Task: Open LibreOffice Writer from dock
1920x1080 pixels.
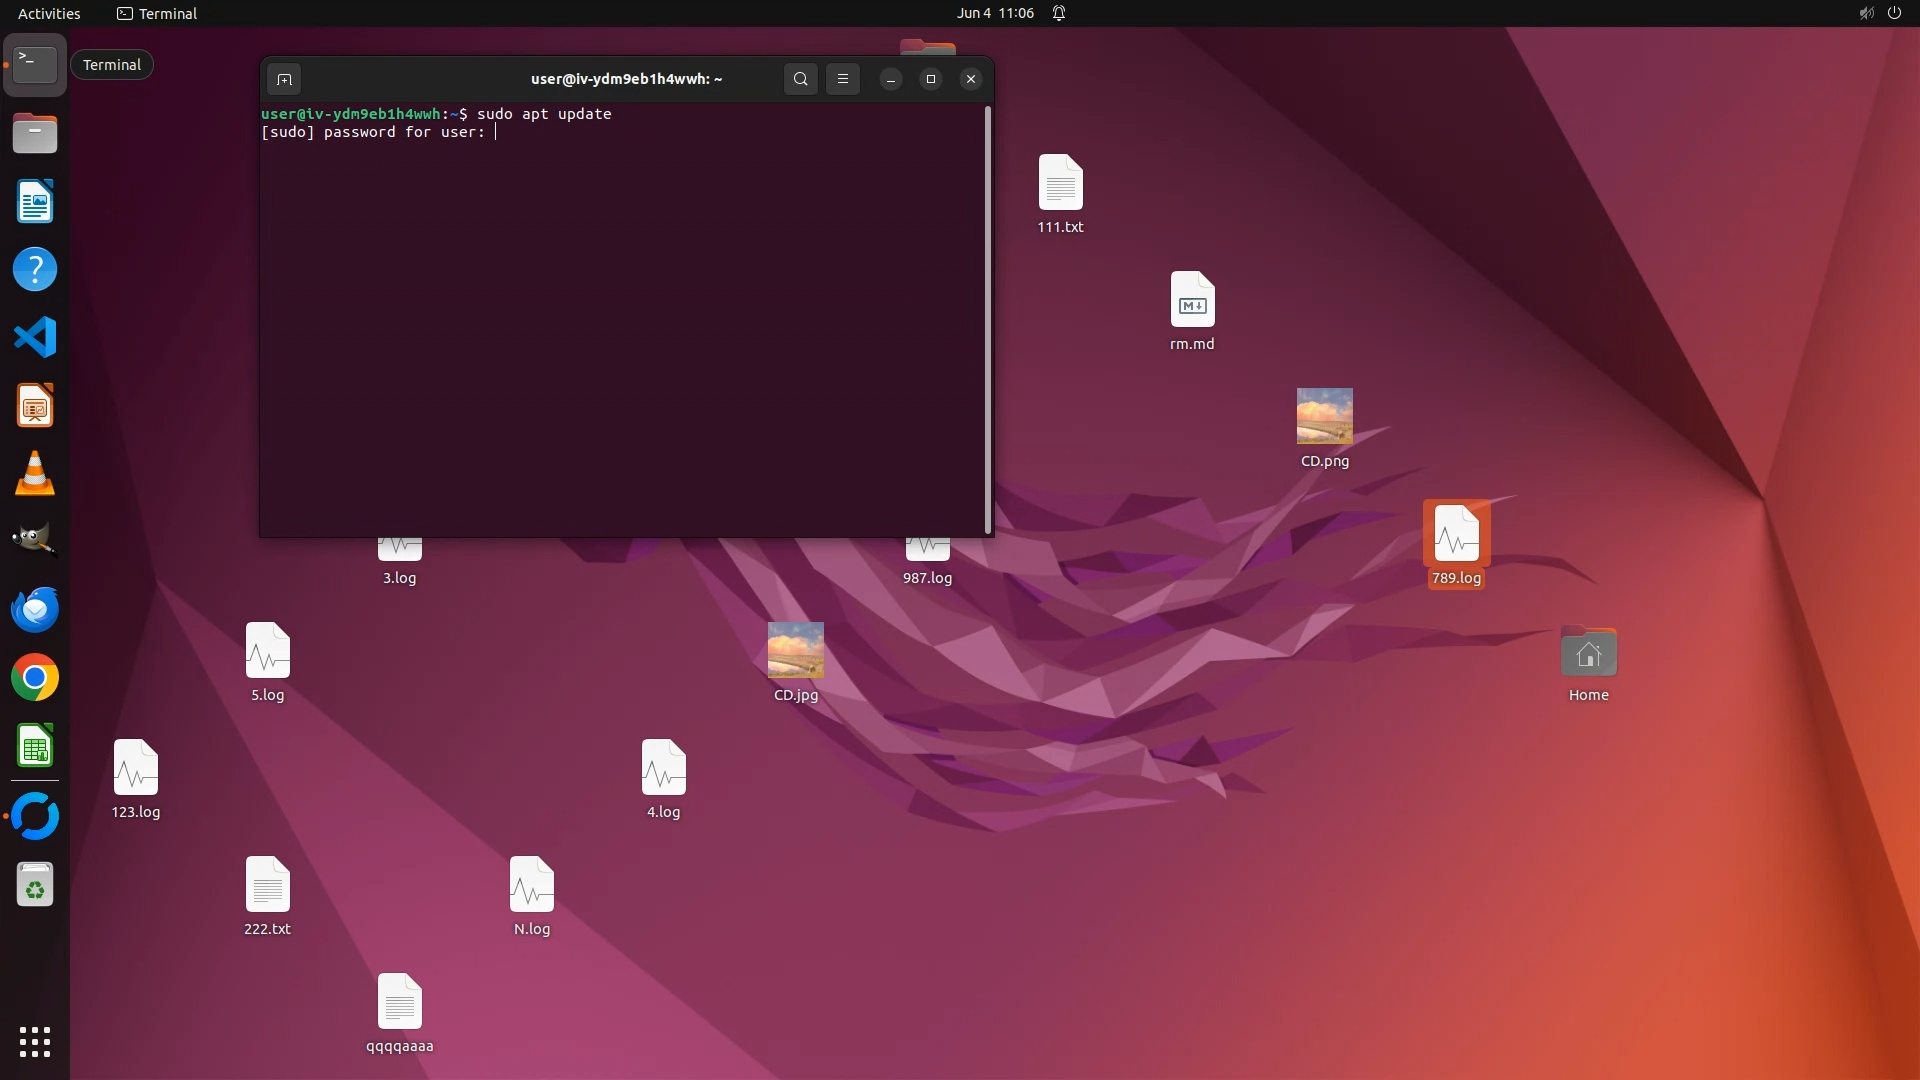Action: coord(35,202)
